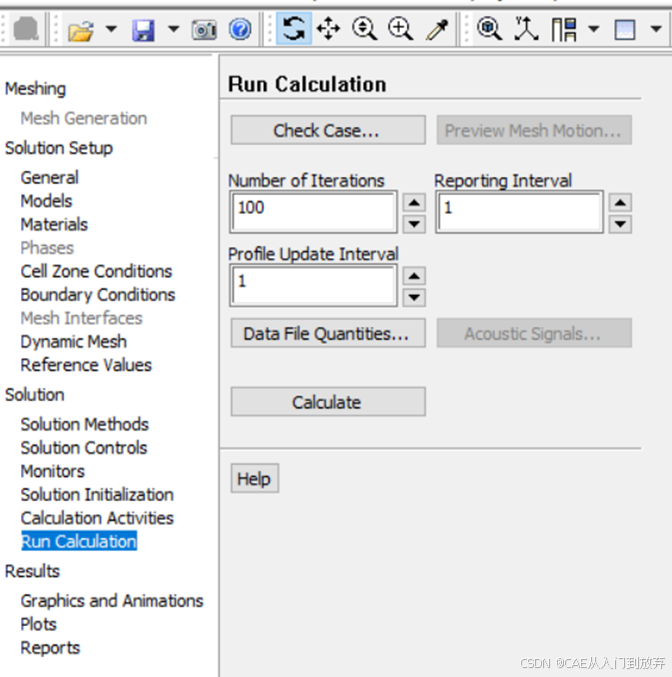Screen dimensions: 672x677
Task: Decrease Reporting Interval with down arrow
Action: pyautogui.click(x=620, y=224)
